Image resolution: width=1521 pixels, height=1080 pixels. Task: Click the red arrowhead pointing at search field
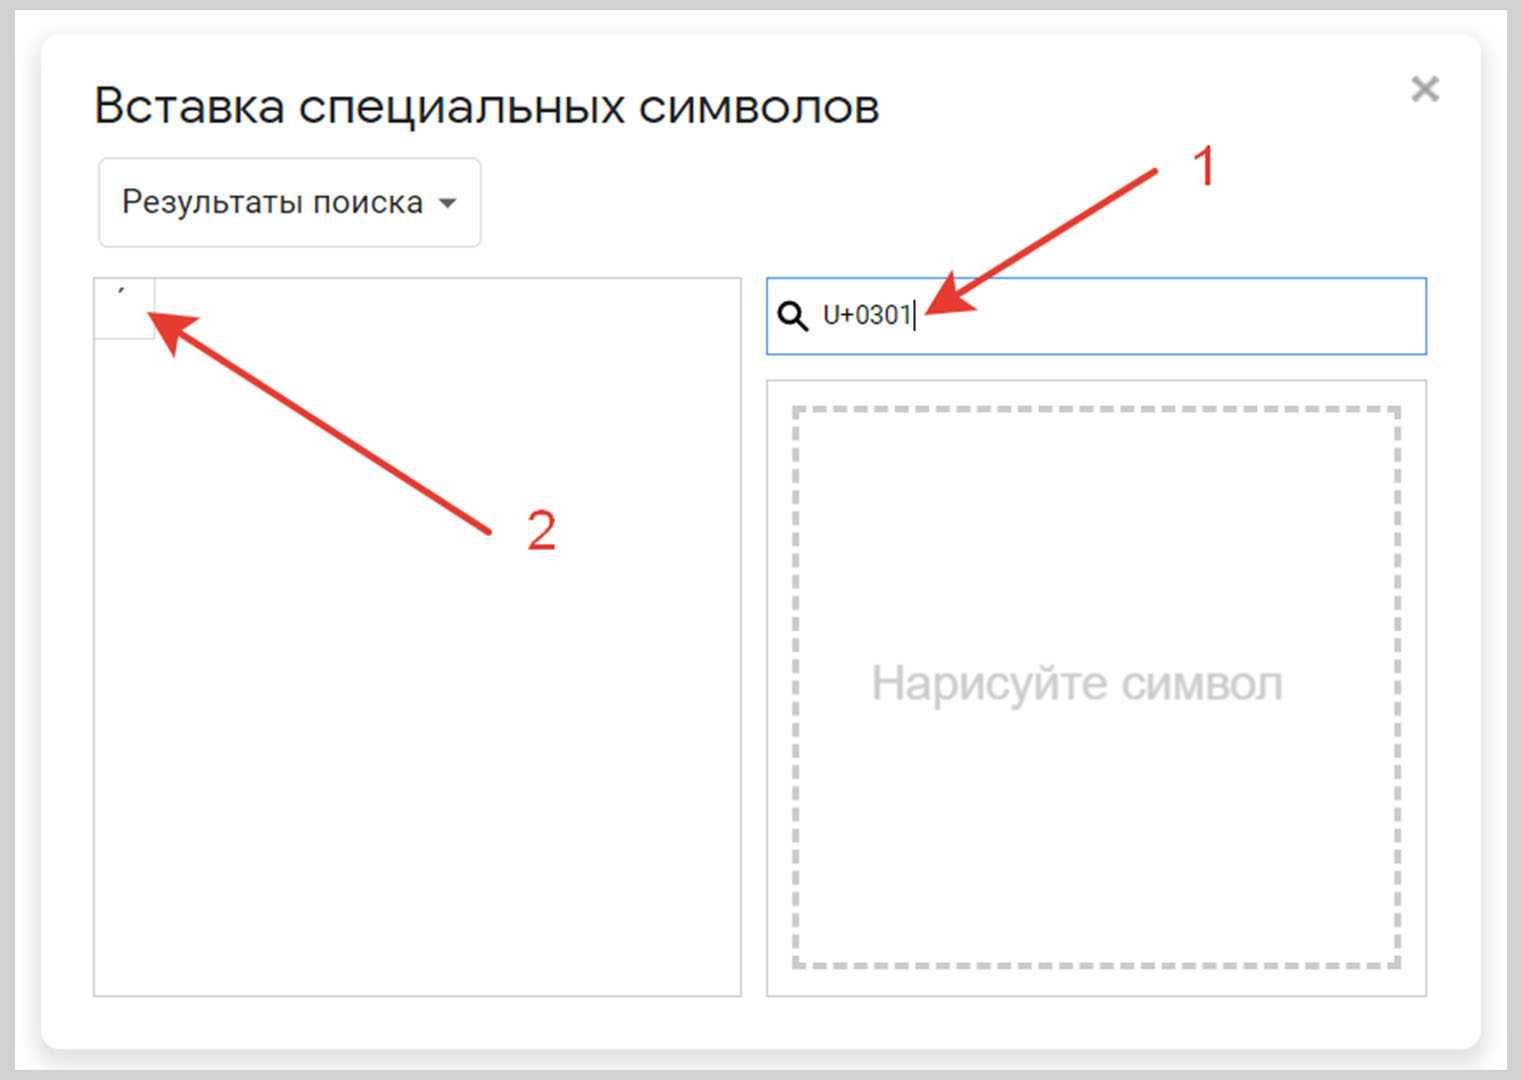[x=948, y=297]
